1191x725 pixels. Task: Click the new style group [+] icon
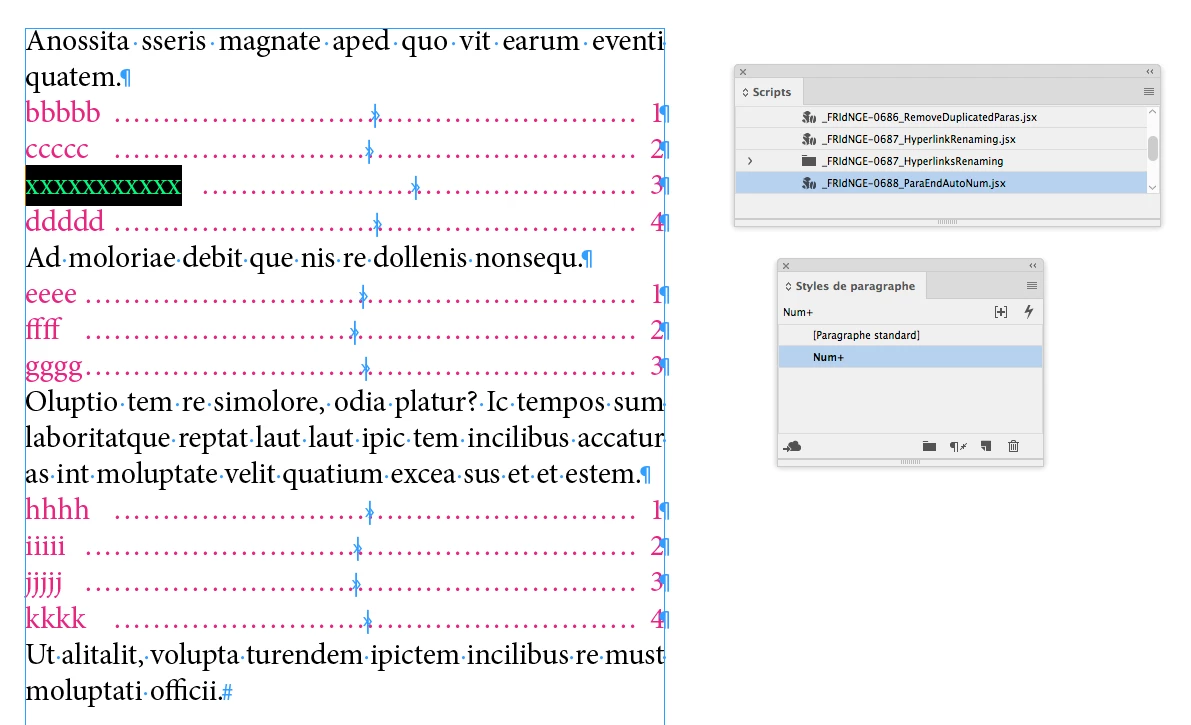1000,312
